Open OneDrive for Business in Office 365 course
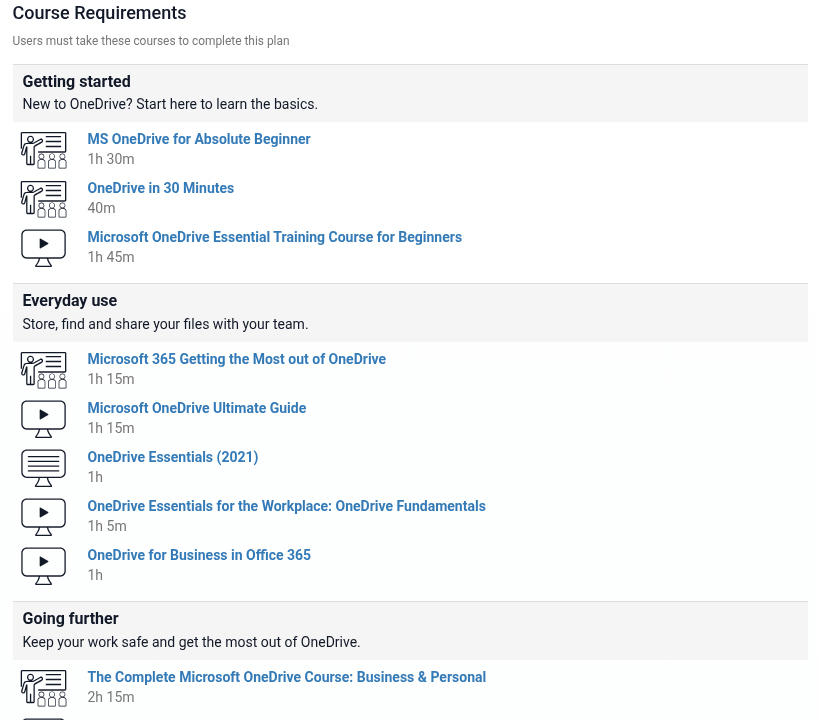This screenshot has width=820, height=720. pos(199,555)
